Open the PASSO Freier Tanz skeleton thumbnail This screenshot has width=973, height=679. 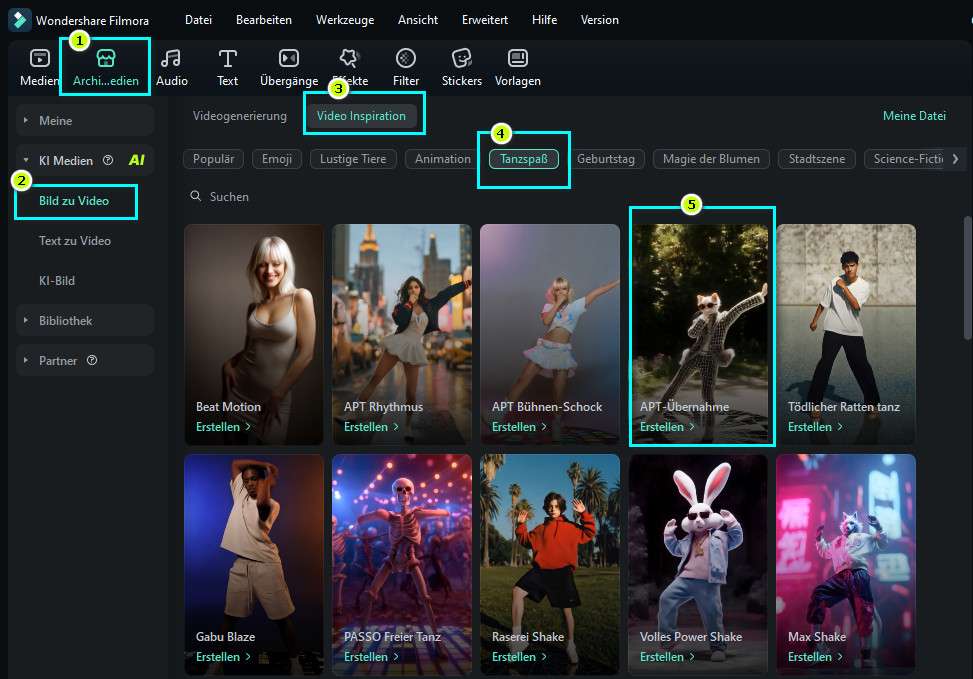pyautogui.click(x=402, y=564)
